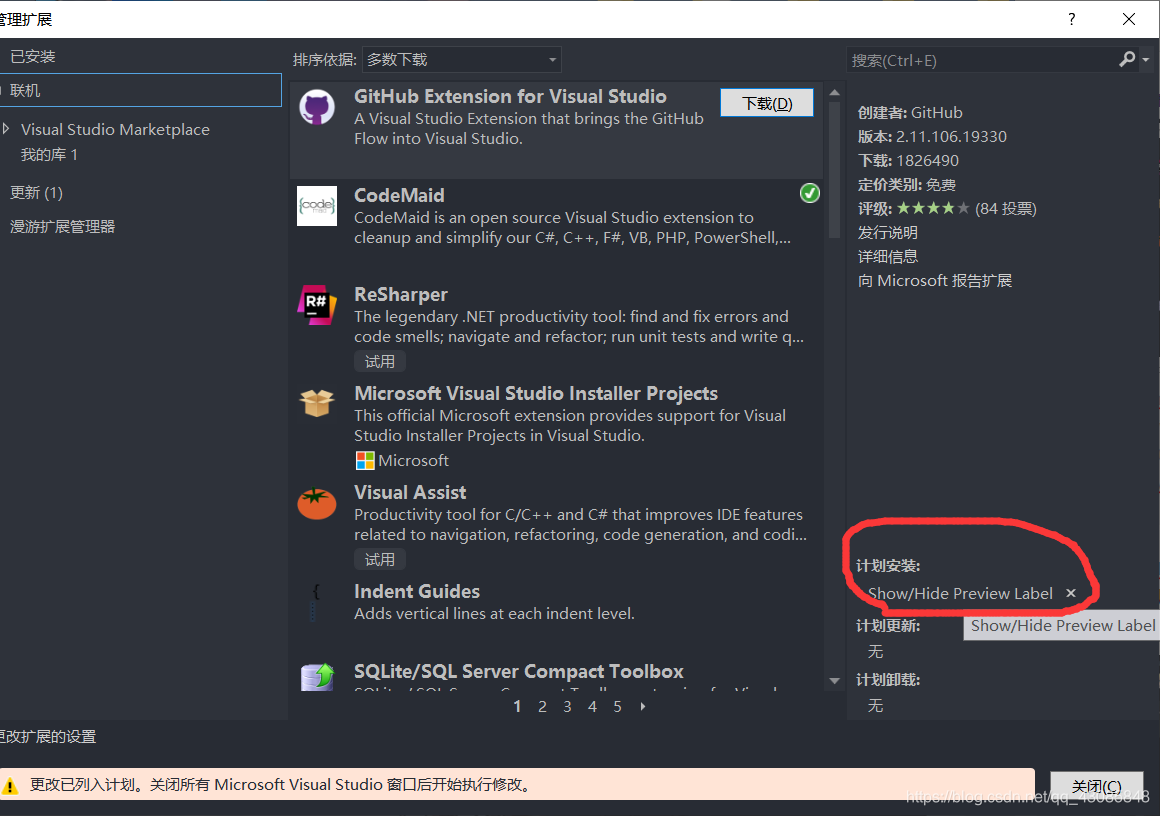Screen dimensions: 1160x816
Task: Click the SQLite Toolbox database icon
Action: coord(317,676)
